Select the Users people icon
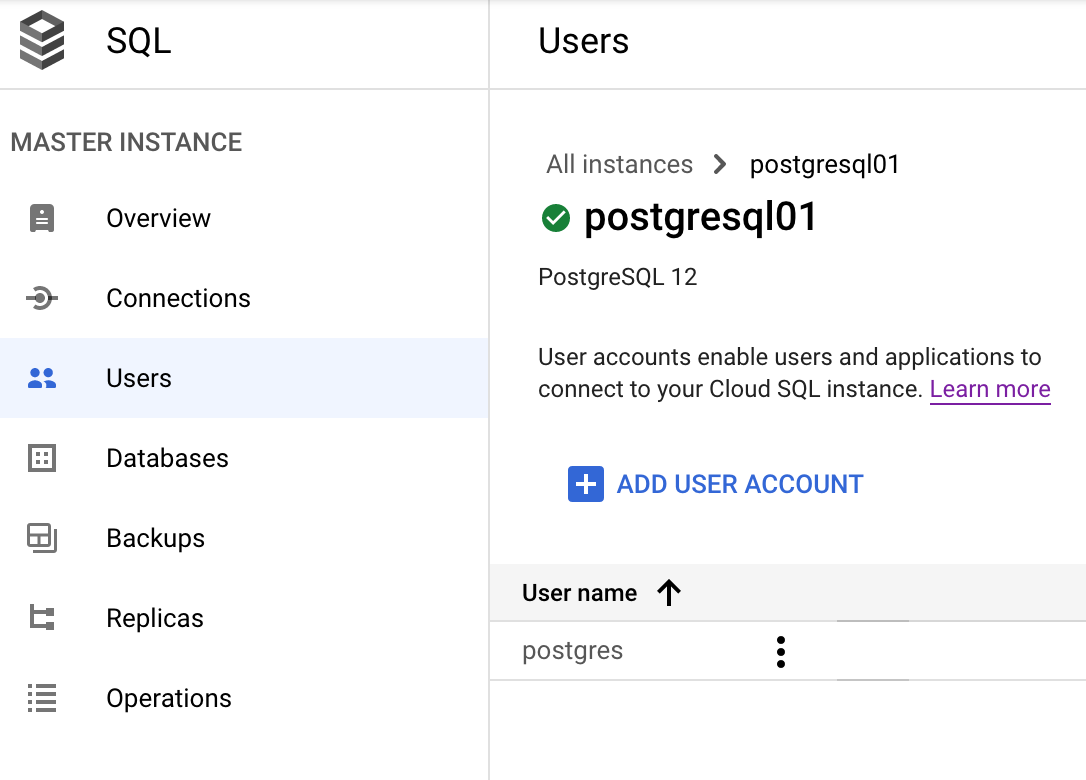 click(42, 378)
